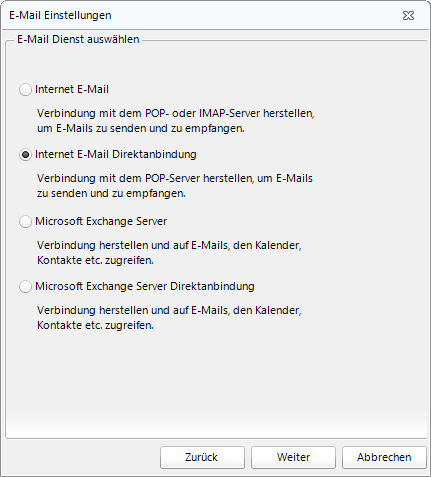The width and height of the screenshot is (431, 477).
Task: Click the POP- oder IMAP-Server description line
Action: [176, 113]
